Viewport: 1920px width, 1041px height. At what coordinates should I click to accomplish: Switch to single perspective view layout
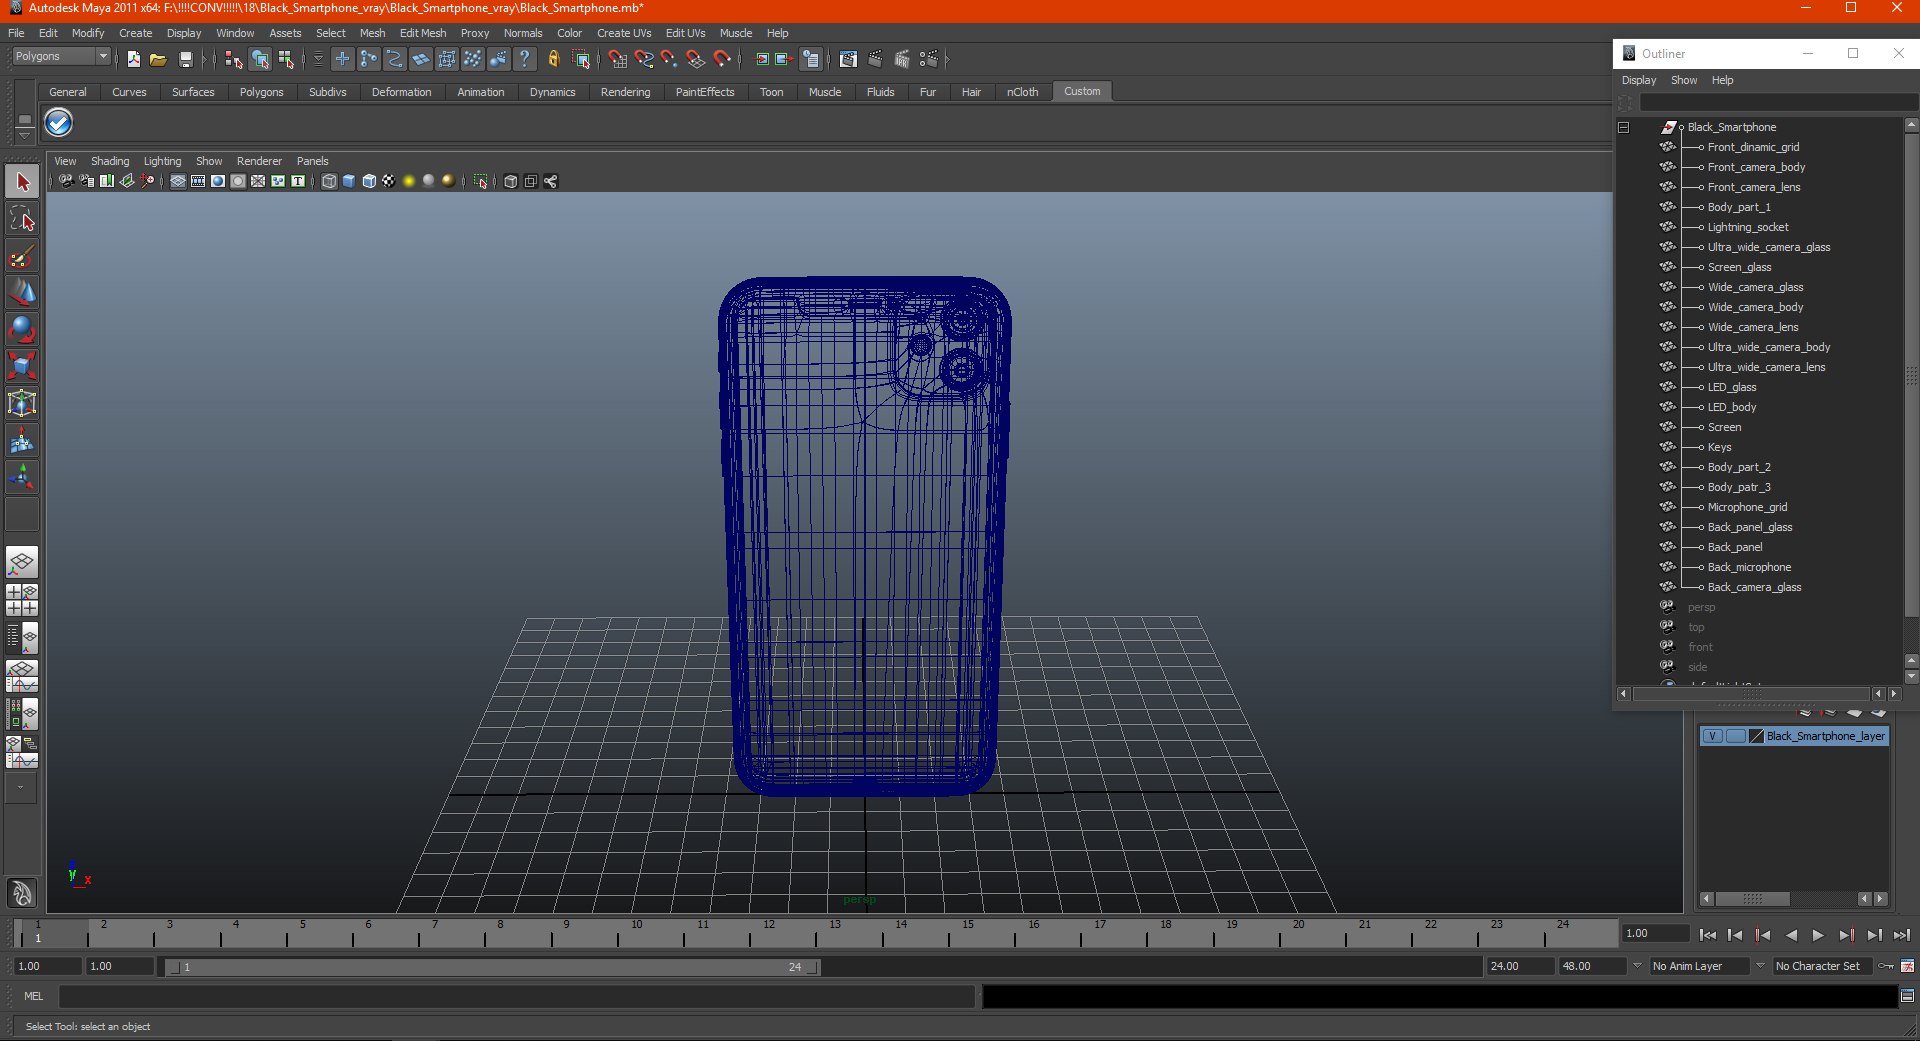22,562
